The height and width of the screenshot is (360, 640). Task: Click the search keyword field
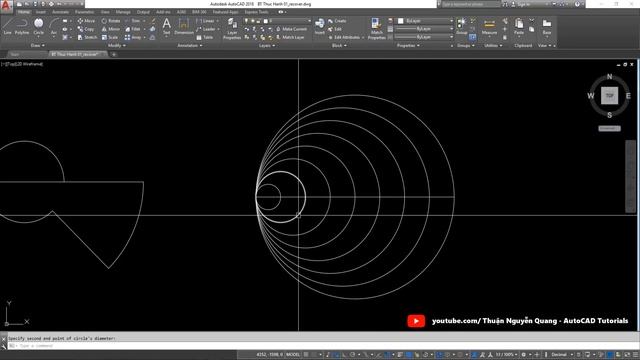(x=470, y=4)
